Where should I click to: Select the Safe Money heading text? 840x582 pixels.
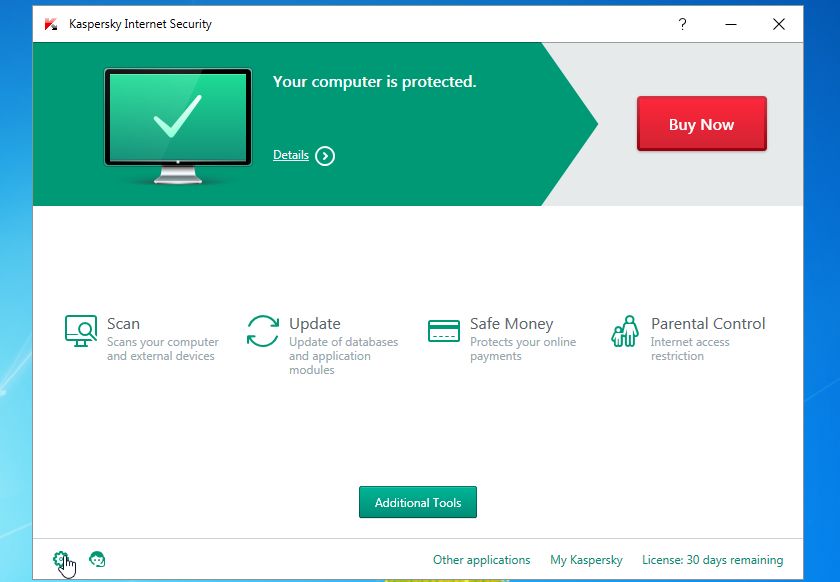coord(512,324)
